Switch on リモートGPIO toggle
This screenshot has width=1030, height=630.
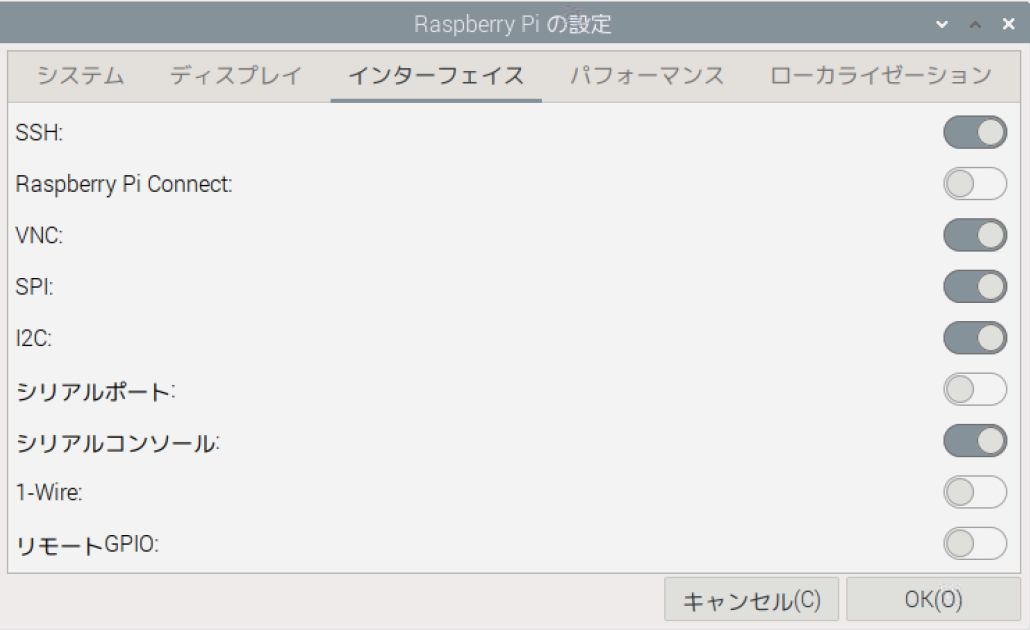coord(974,543)
